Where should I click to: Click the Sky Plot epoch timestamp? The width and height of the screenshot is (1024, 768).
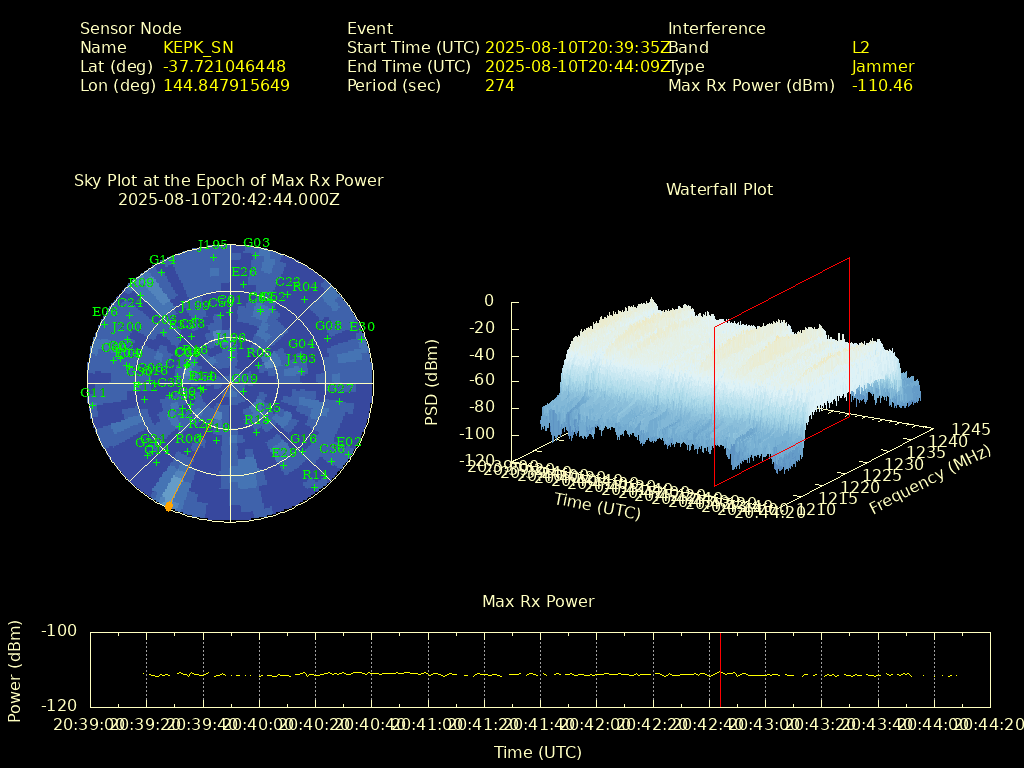click(228, 200)
